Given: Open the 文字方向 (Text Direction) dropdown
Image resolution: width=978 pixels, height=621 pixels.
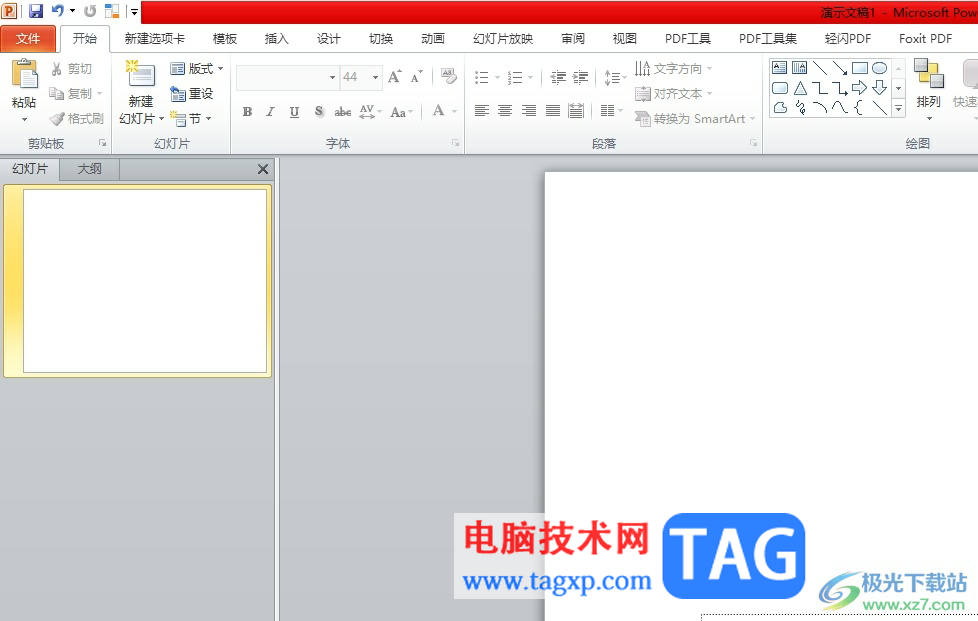Looking at the screenshot, I should (x=673, y=69).
